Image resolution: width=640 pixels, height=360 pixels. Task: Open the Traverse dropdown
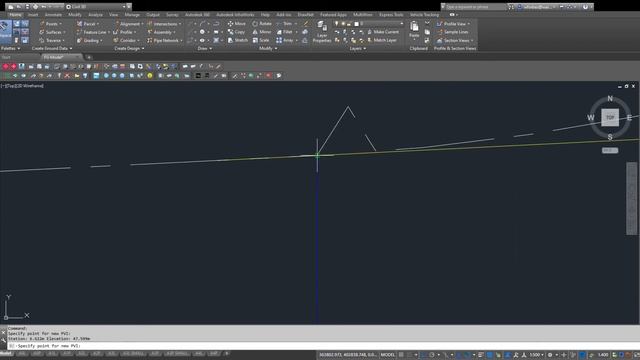(52, 40)
